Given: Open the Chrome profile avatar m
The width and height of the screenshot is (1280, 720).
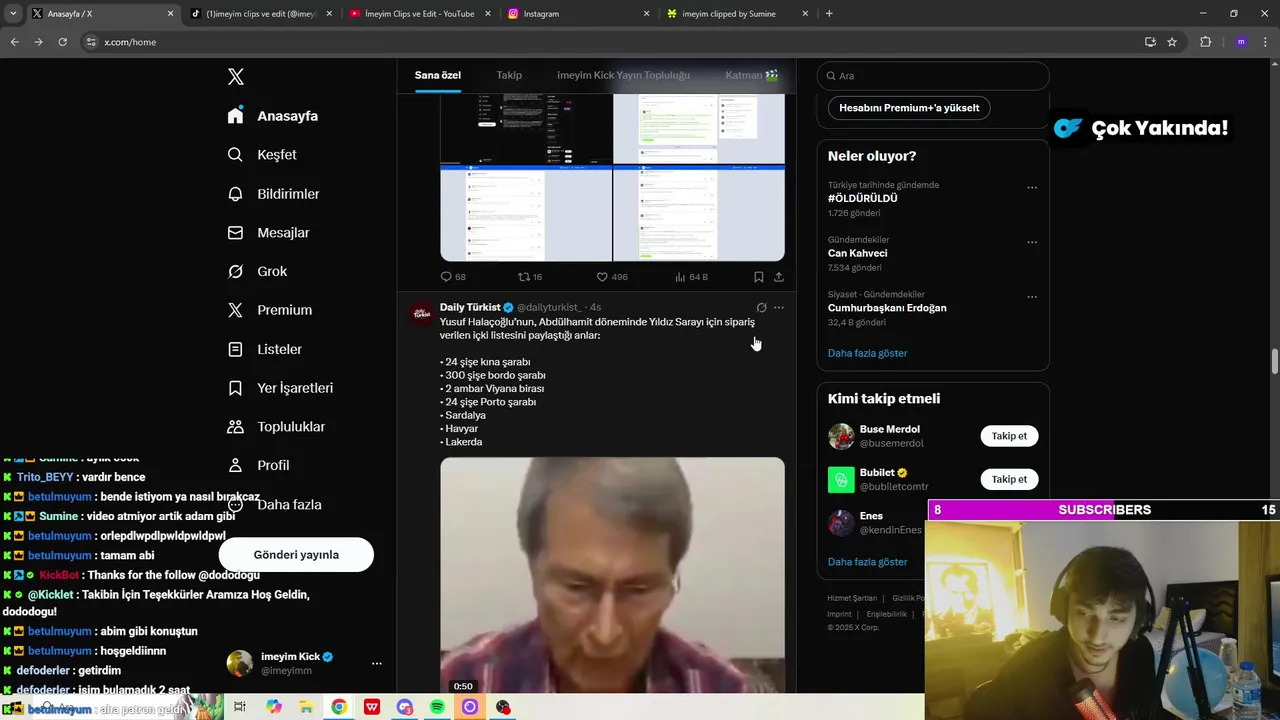Looking at the screenshot, I should point(1241,42).
